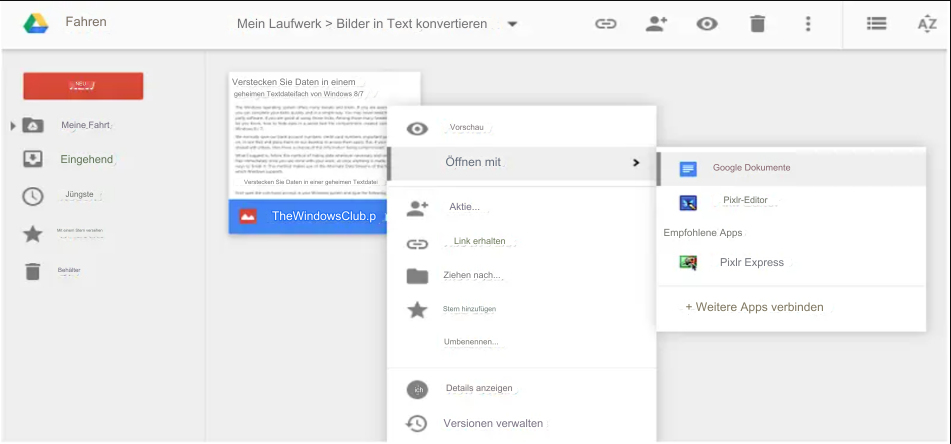The width and height of the screenshot is (951, 444).
Task: Click the eye icon beside Vorschau
Action: [x=417, y=129]
